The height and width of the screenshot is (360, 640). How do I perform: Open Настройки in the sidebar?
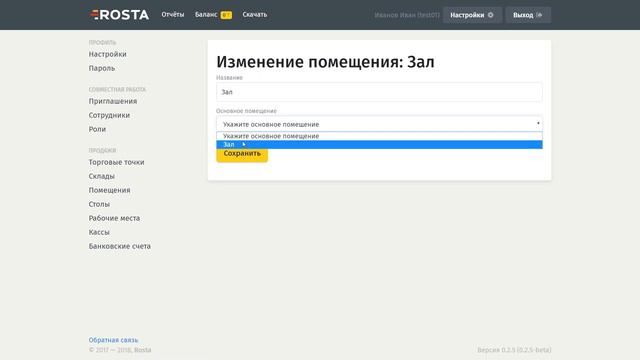pyautogui.click(x=107, y=54)
